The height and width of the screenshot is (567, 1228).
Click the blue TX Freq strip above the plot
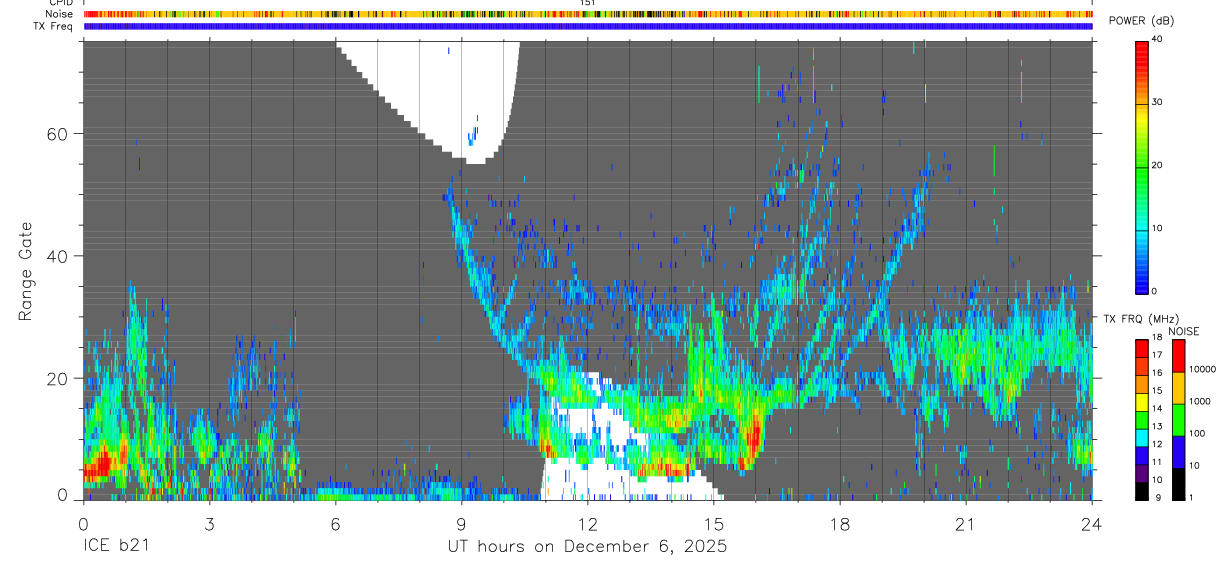(x=588, y=26)
